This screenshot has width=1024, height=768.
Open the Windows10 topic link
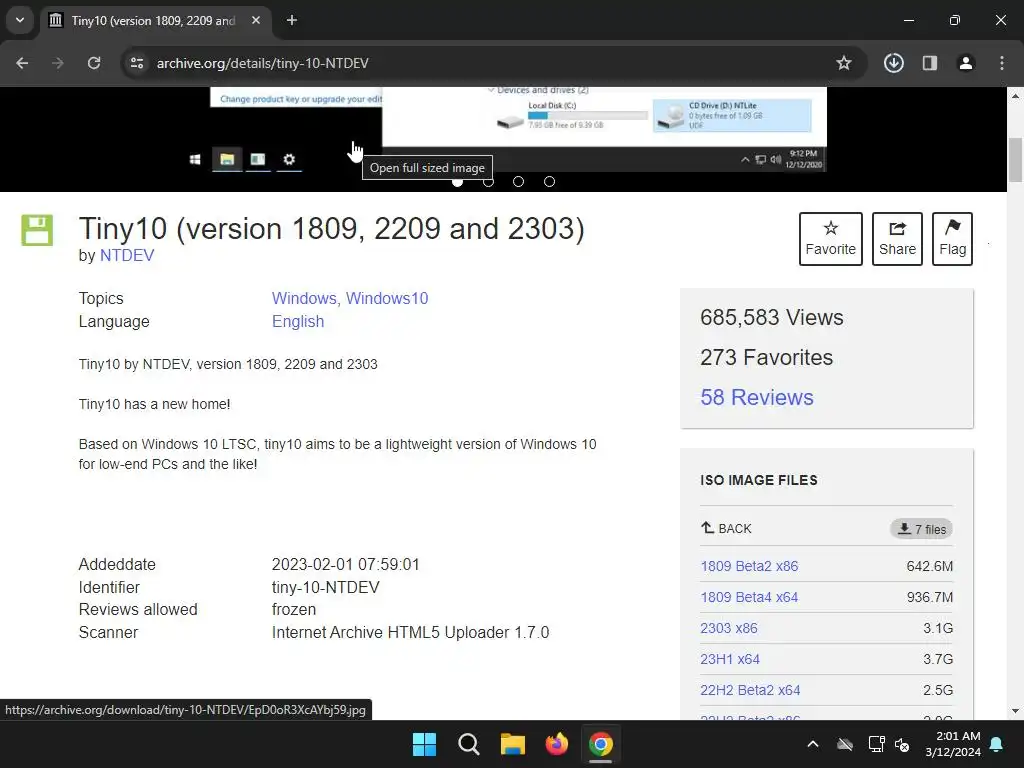pyautogui.click(x=387, y=298)
